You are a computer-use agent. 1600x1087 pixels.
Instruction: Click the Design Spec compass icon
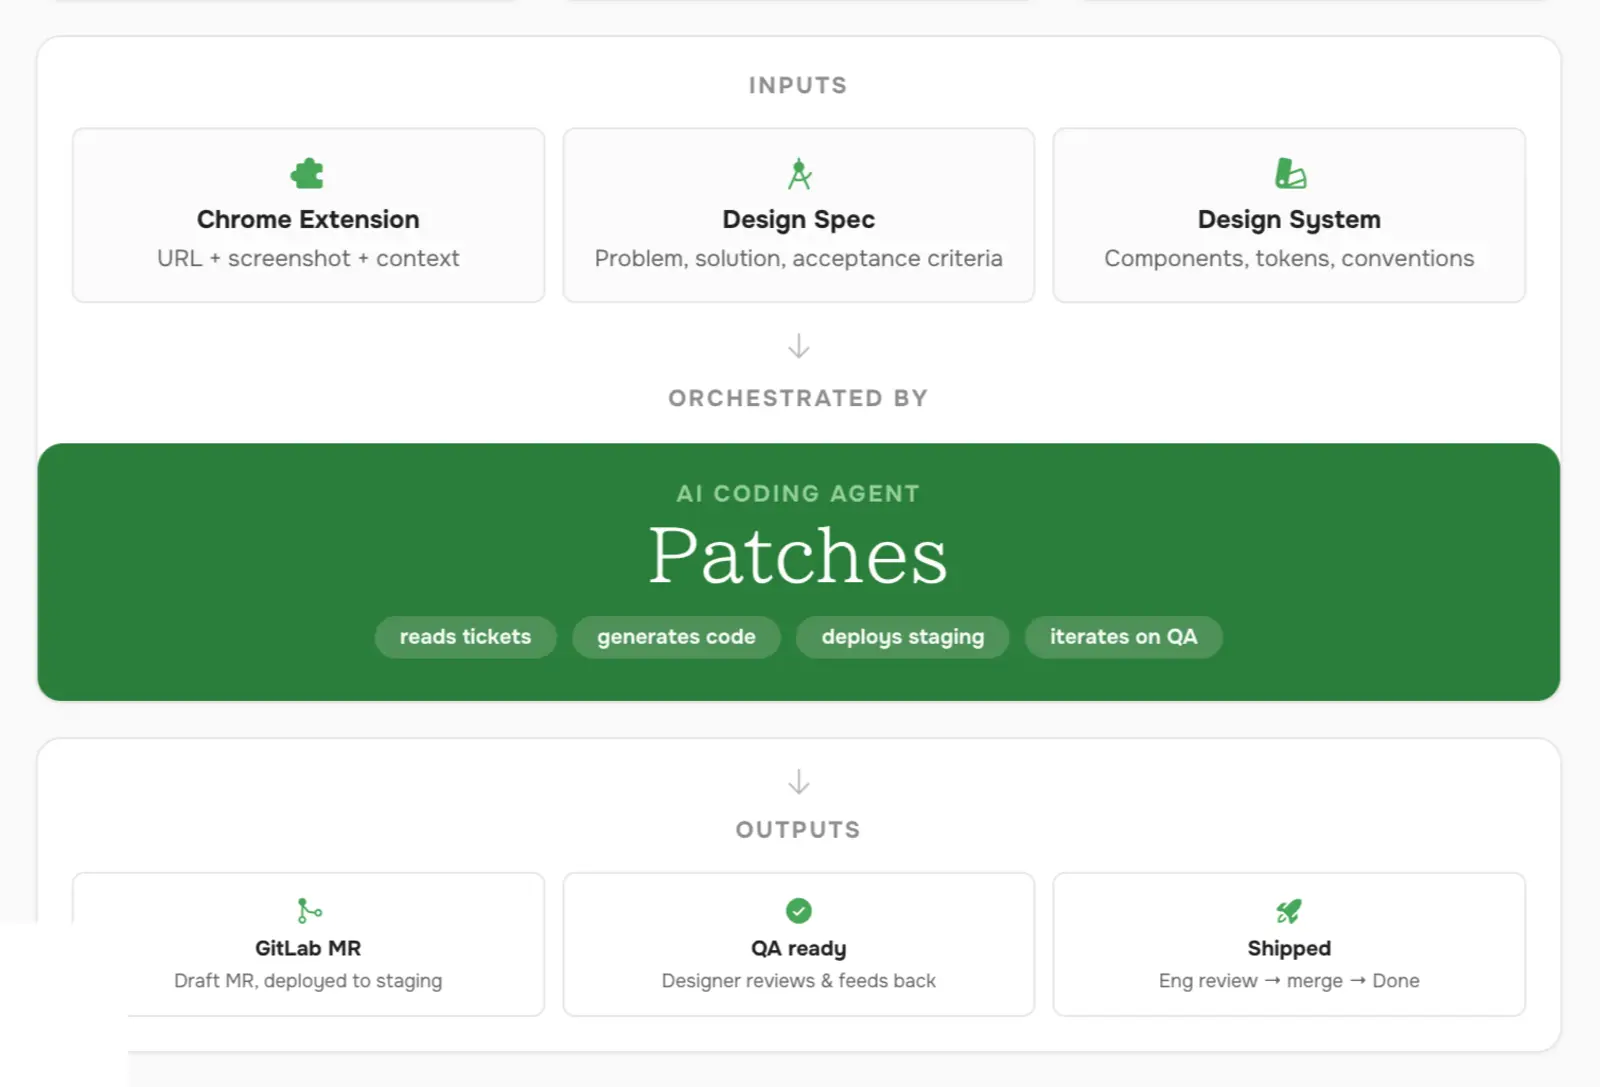(x=799, y=174)
